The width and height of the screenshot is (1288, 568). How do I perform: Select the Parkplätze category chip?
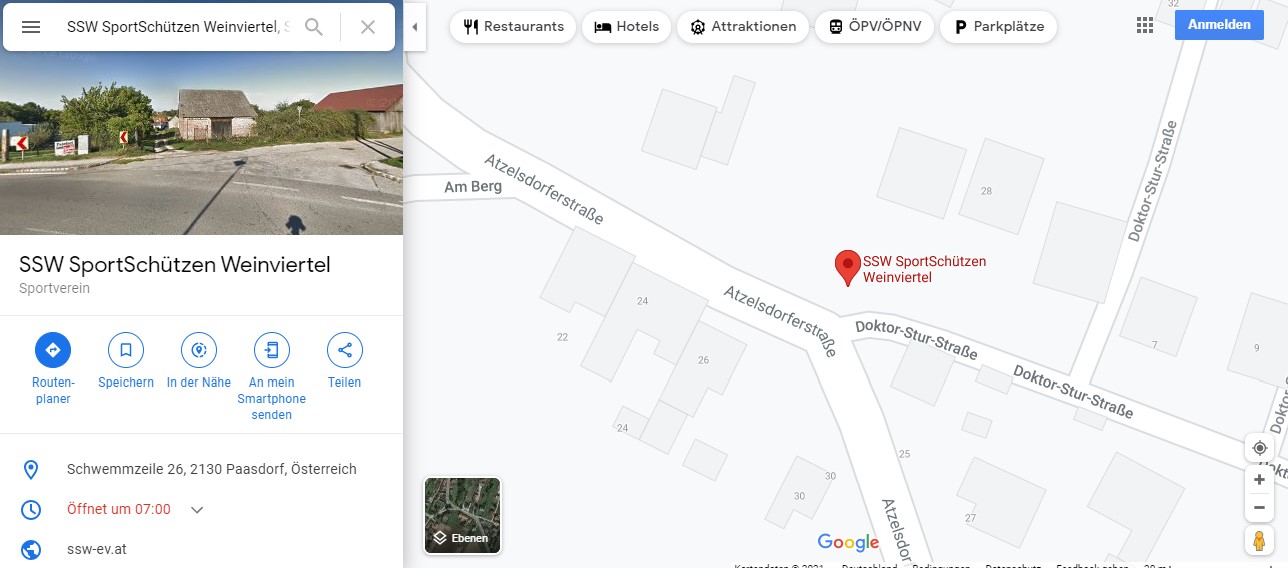[998, 27]
